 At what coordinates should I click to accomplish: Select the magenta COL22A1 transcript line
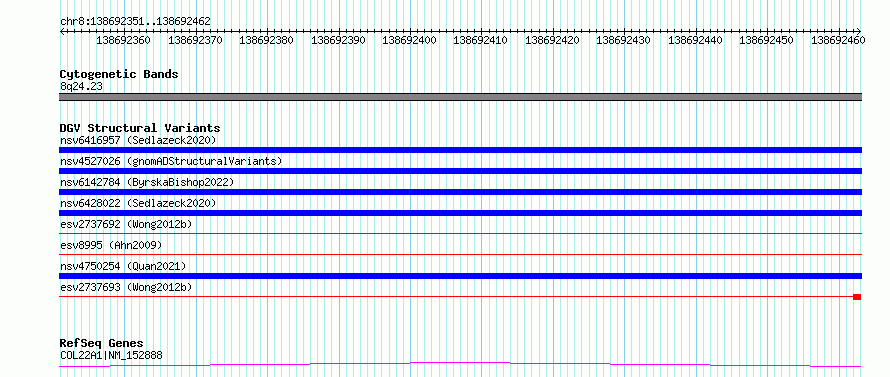(x=460, y=364)
